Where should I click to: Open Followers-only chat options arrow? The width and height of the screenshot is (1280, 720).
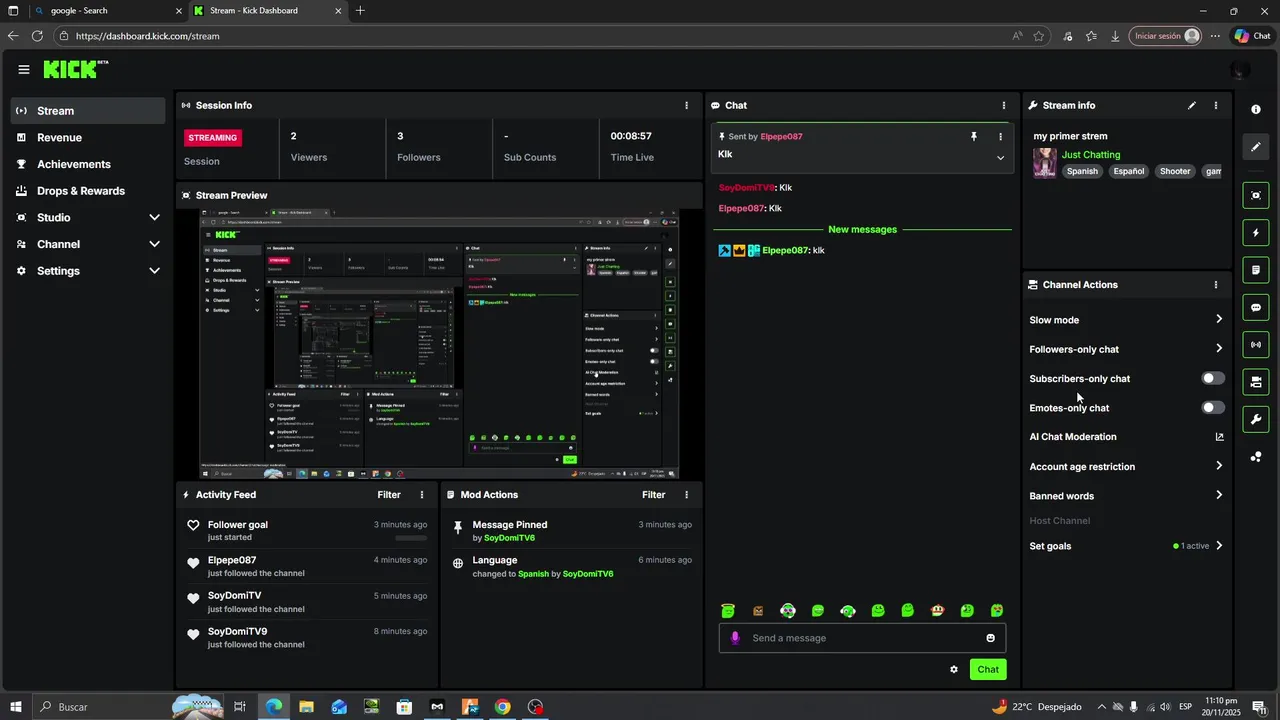pos(1219,349)
